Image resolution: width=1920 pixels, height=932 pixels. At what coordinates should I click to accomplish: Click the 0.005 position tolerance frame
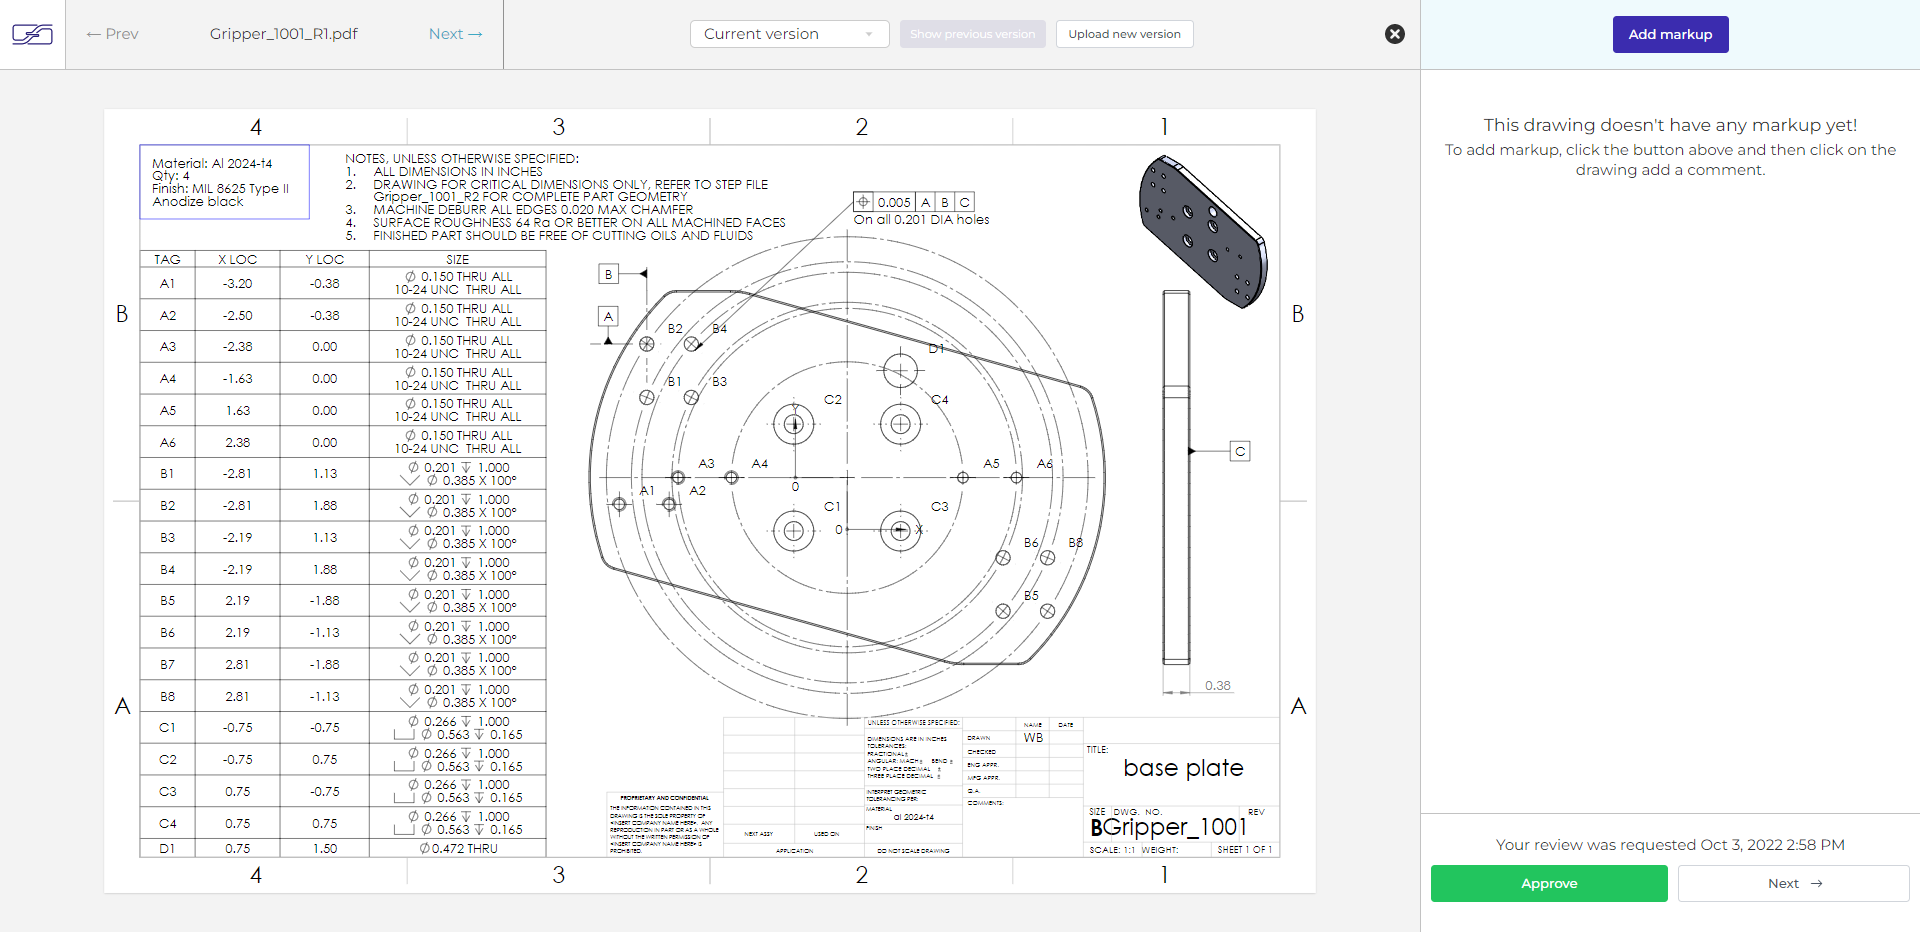pyautogui.click(x=913, y=202)
